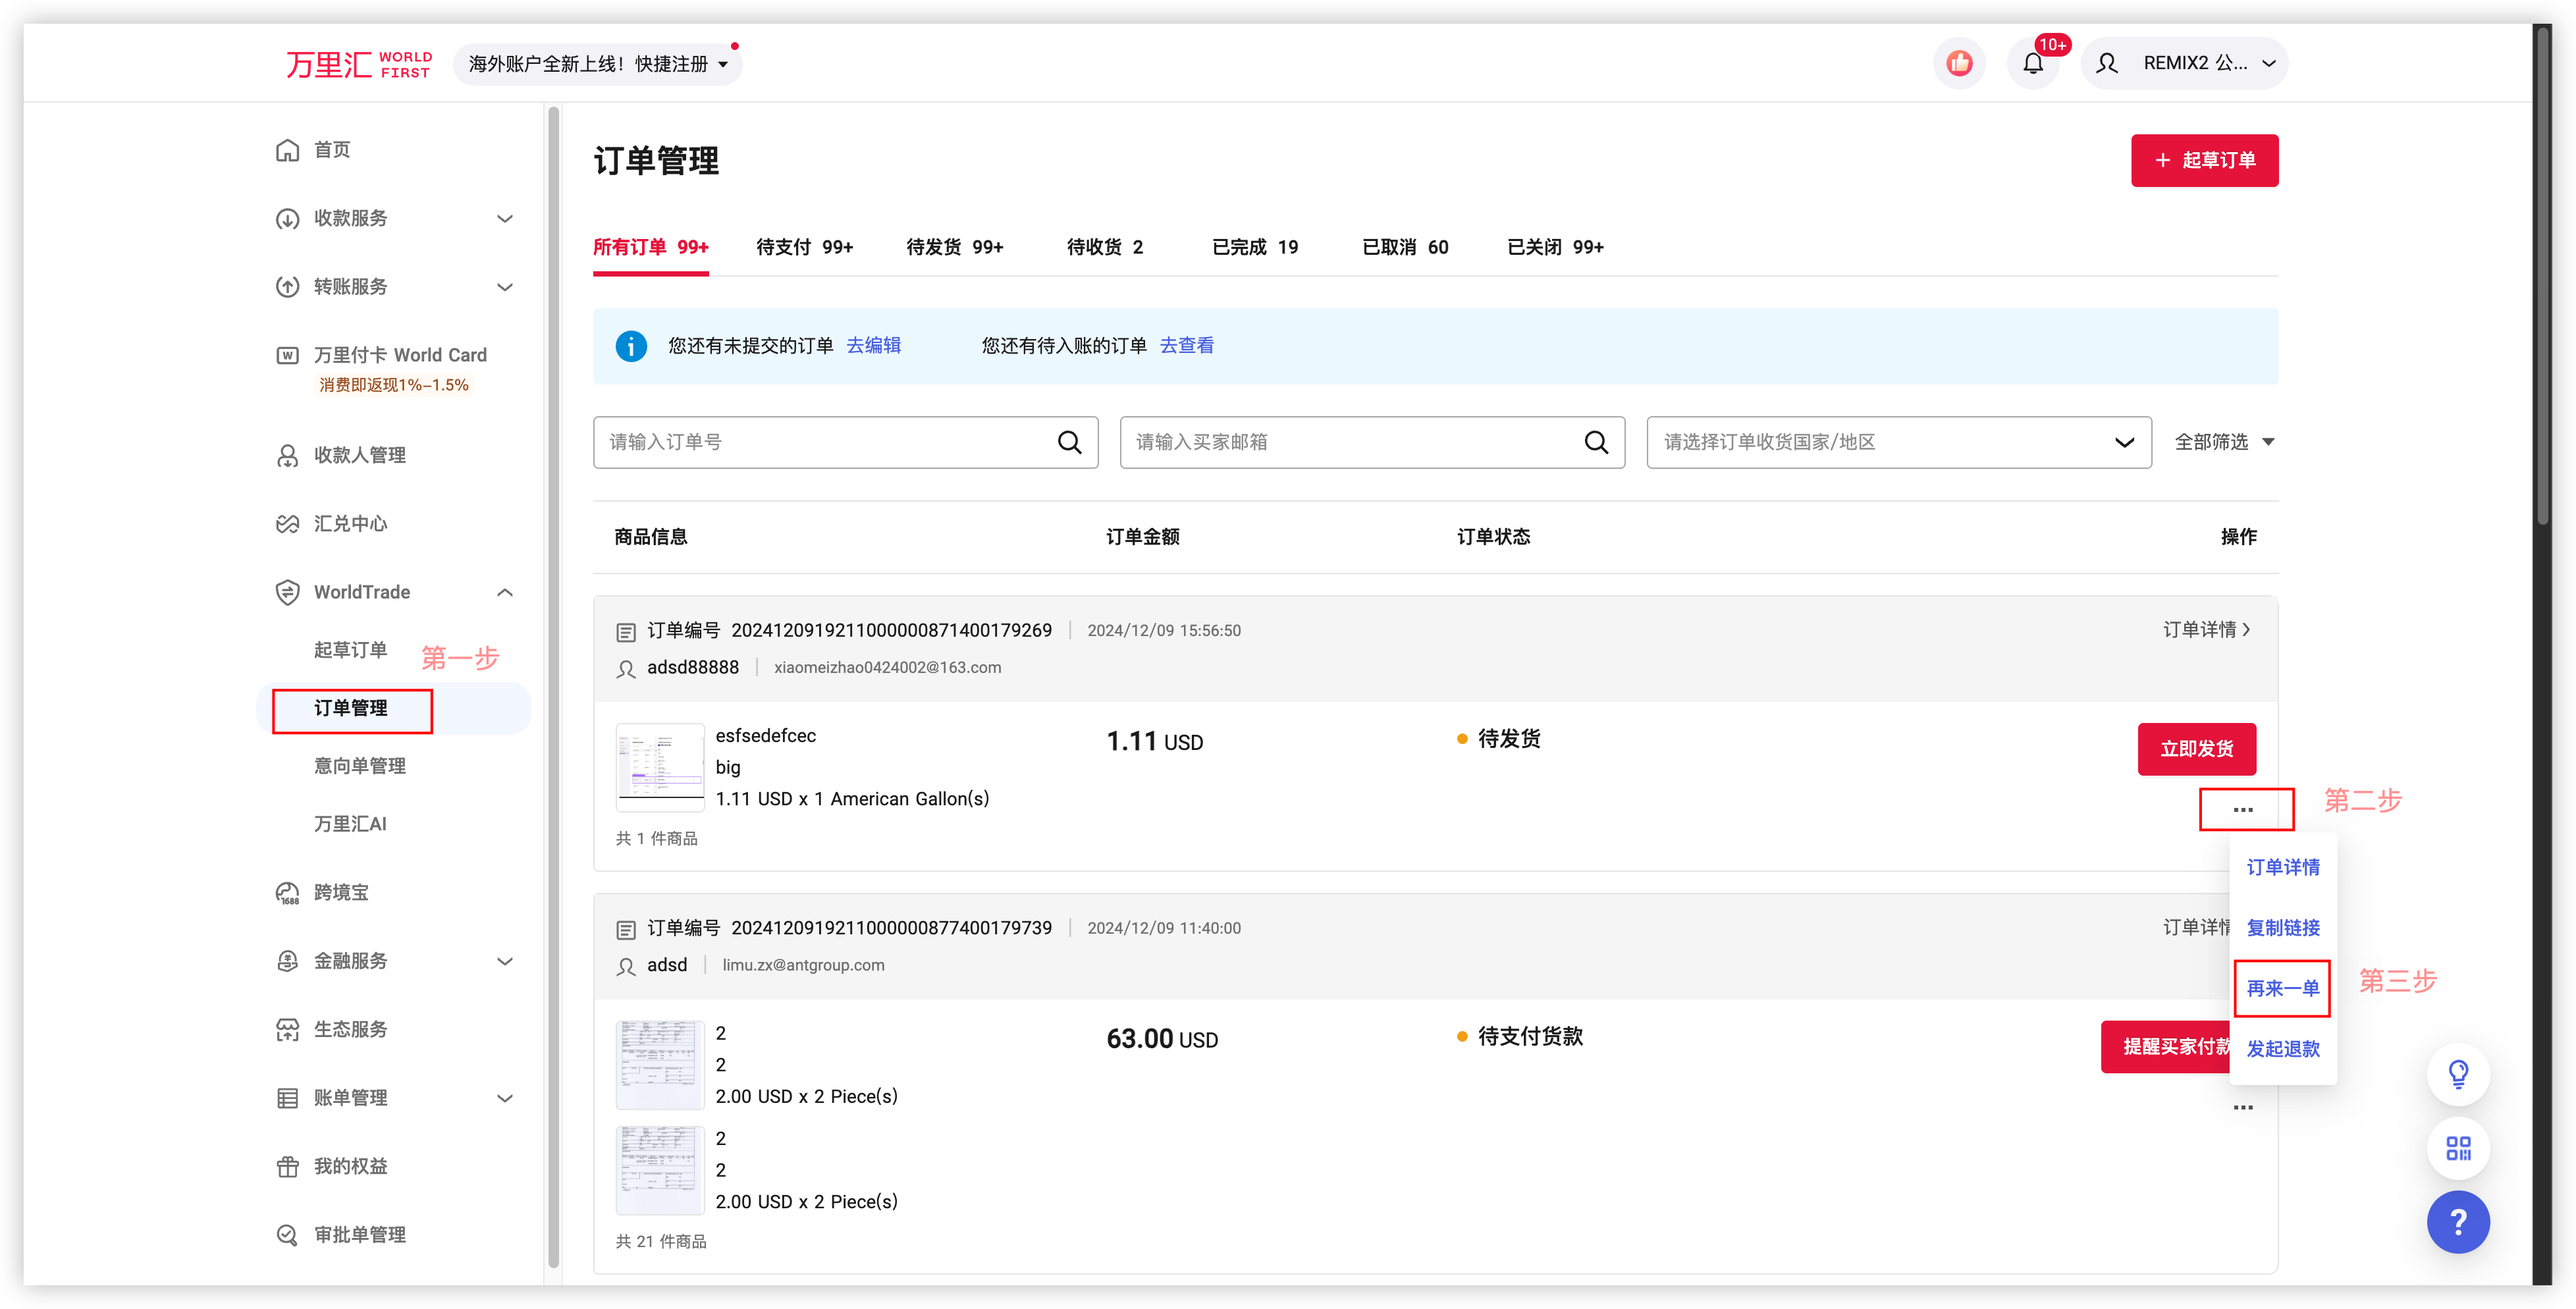Open the '...' more actions on first order

pos(2245,809)
